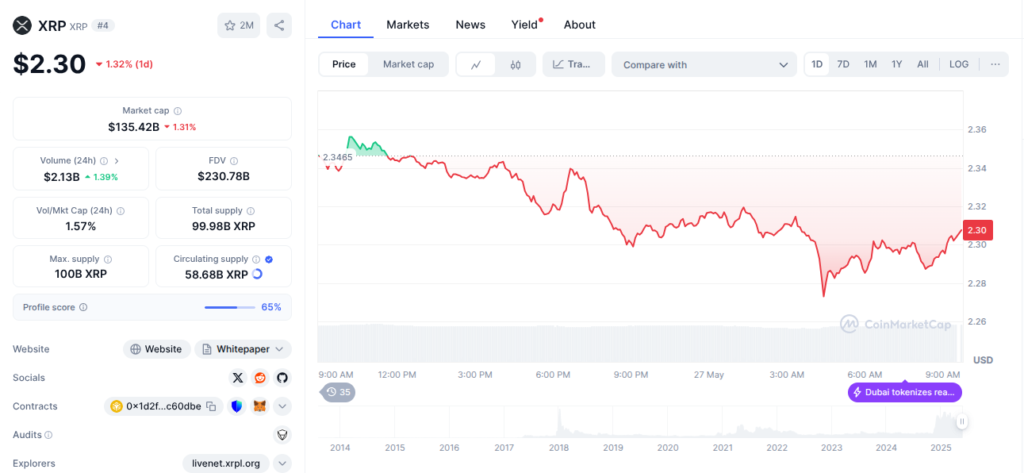The width and height of the screenshot is (1024, 473).
Task: Click the Audits info icon
Action: coord(48,435)
